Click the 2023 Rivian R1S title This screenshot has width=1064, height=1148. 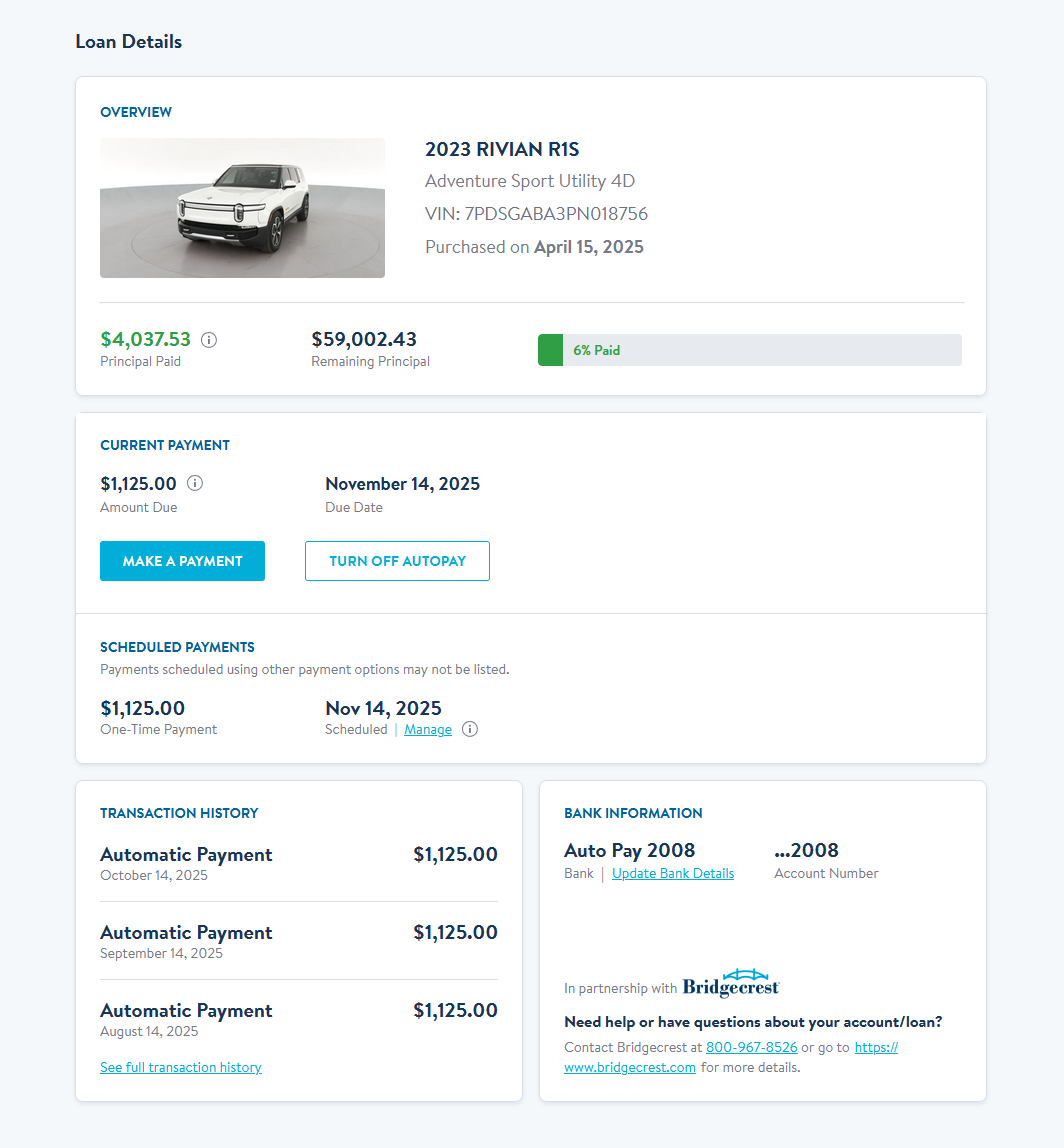click(502, 150)
